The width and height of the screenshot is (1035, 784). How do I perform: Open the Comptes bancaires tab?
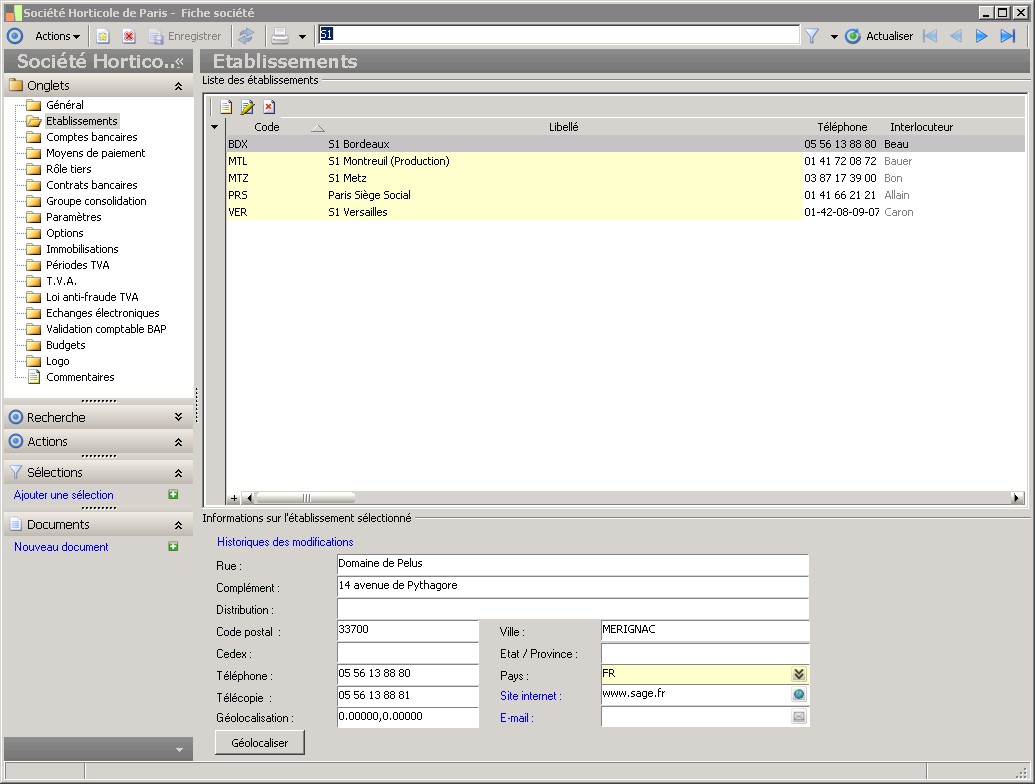[x=91, y=137]
